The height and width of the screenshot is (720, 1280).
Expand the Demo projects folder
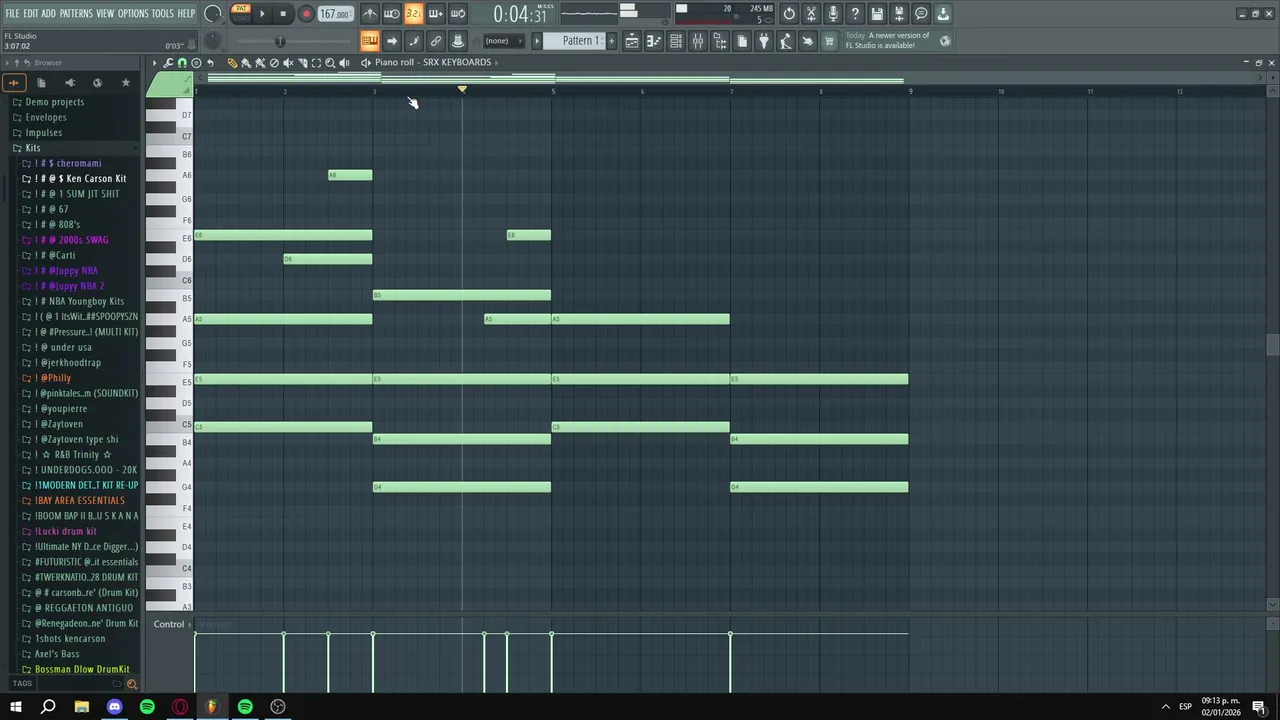coord(54,102)
